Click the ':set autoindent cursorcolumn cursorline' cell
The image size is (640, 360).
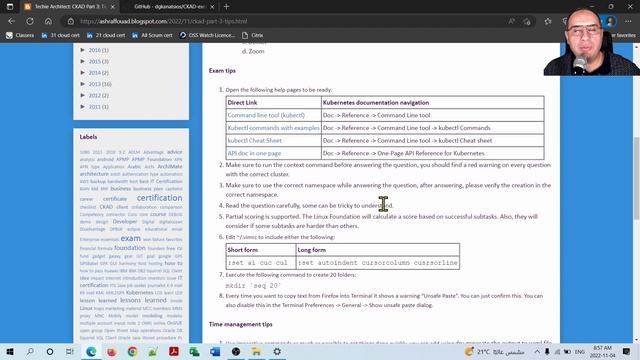(x=378, y=262)
